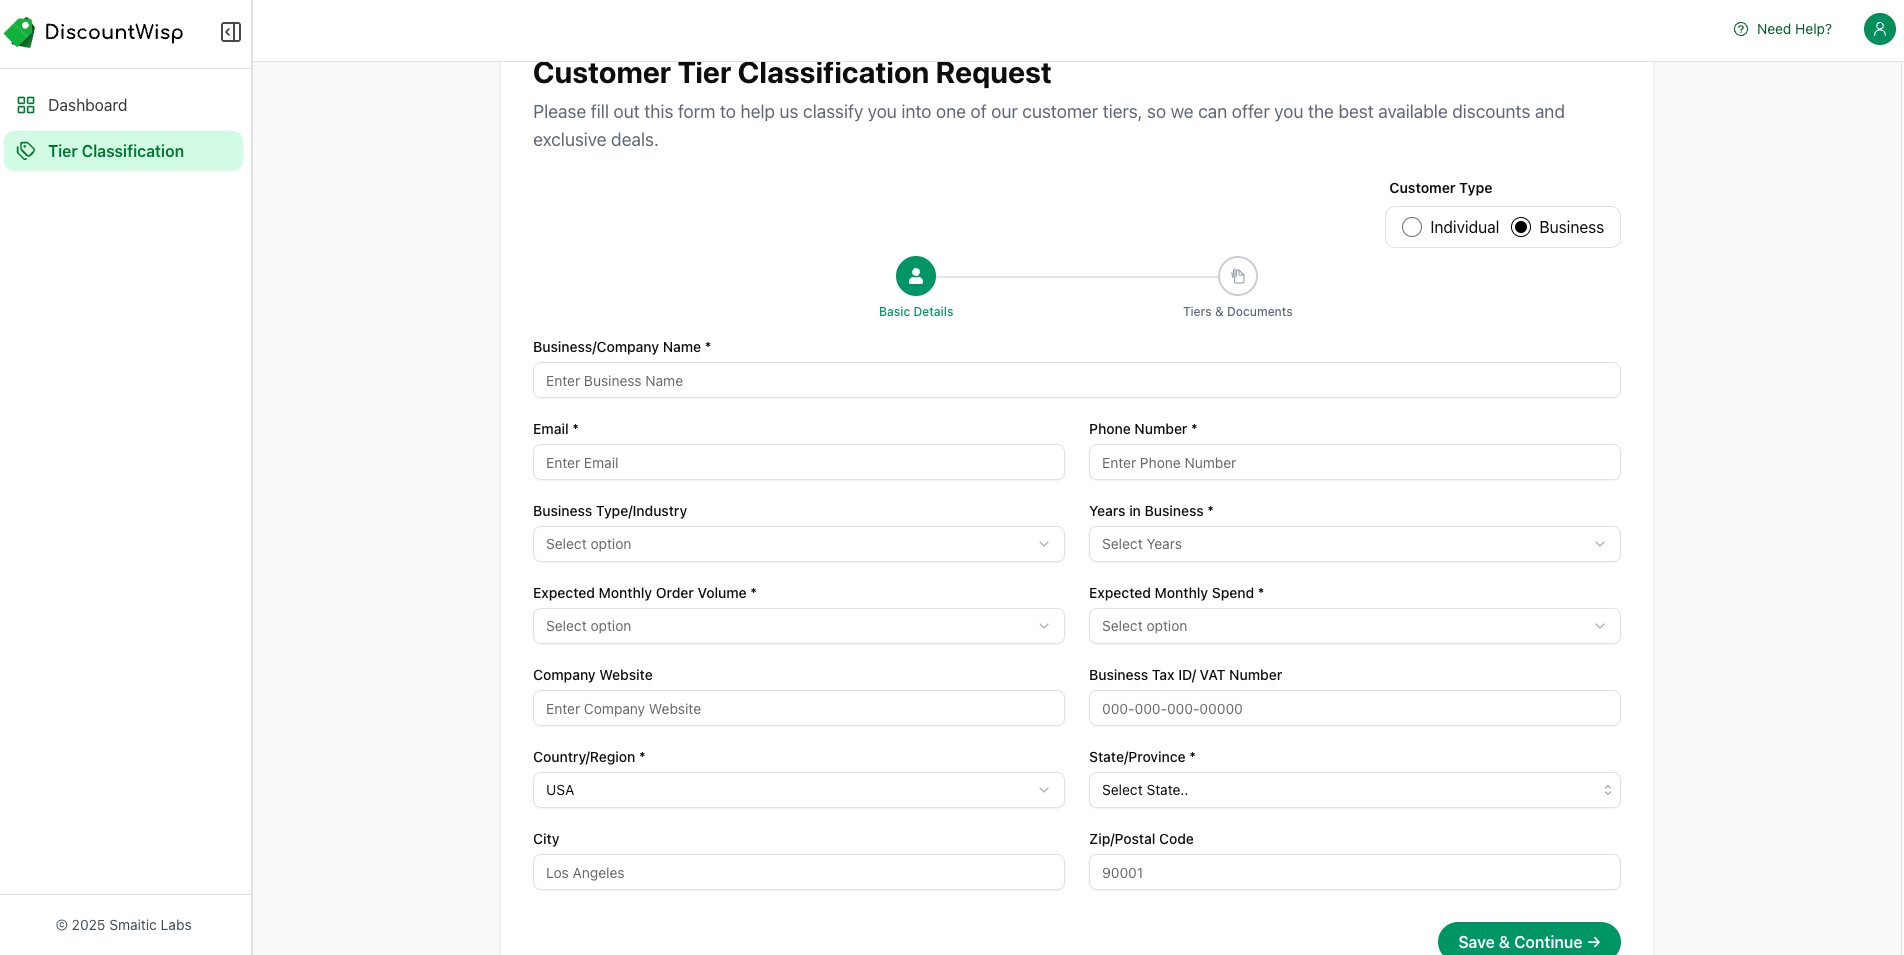This screenshot has width=1904, height=955.
Task: Click the Need Help? link
Action: [1794, 29]
